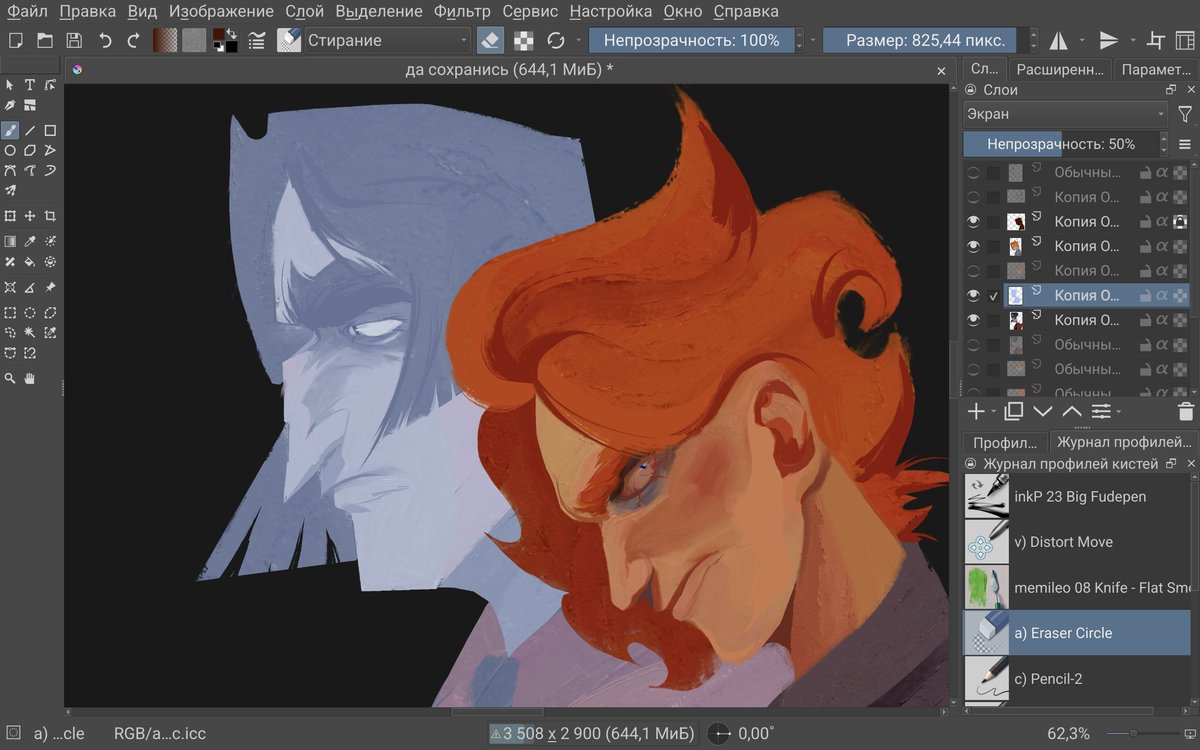Click the image size status bar button
This screenshot has height=750, width=1200.
click(592, 734)
